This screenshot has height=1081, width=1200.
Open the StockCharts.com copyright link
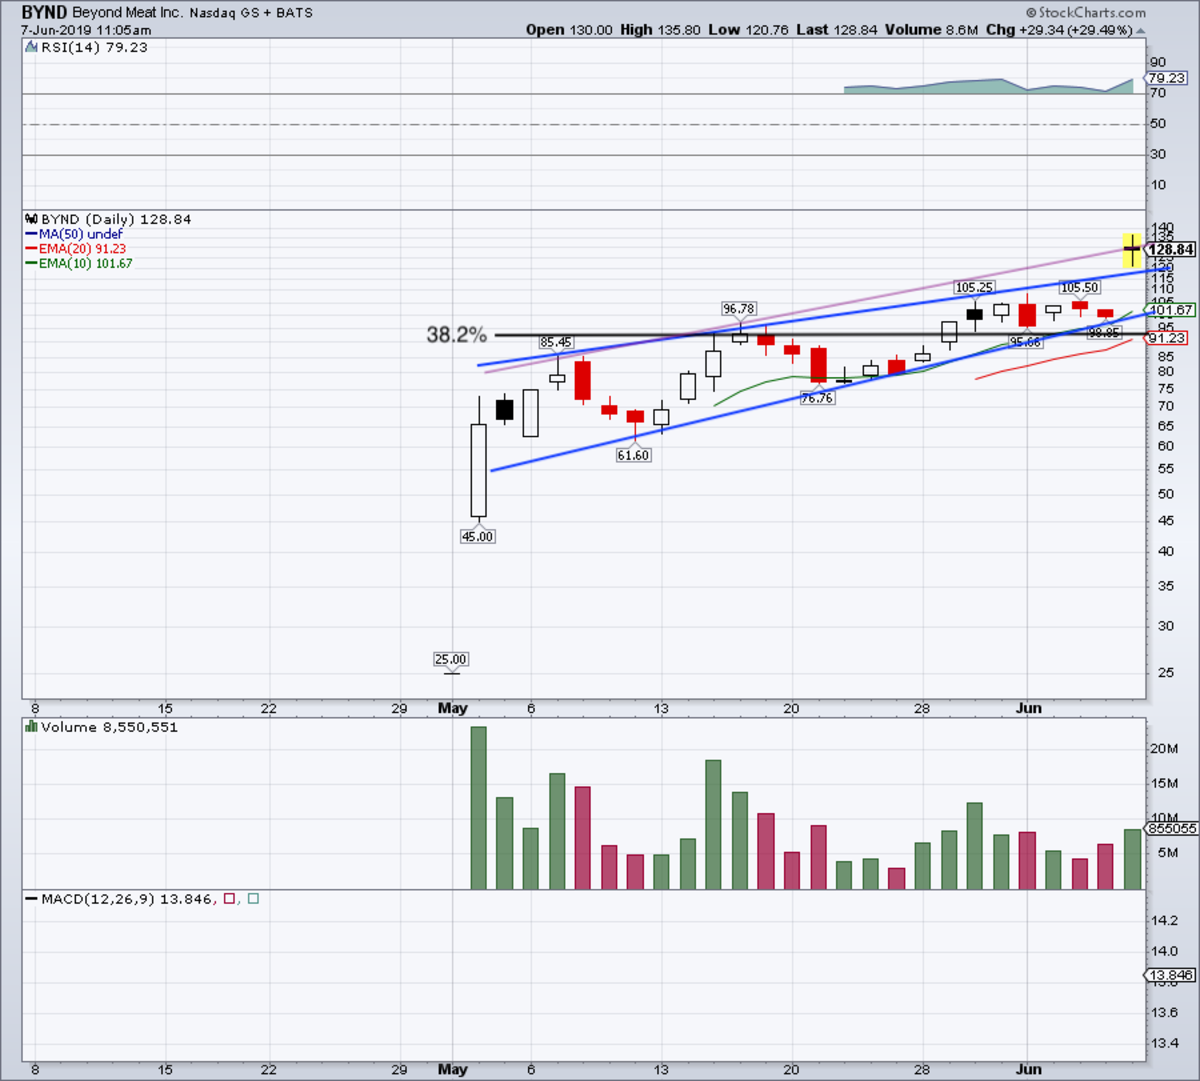[1085, 12]
